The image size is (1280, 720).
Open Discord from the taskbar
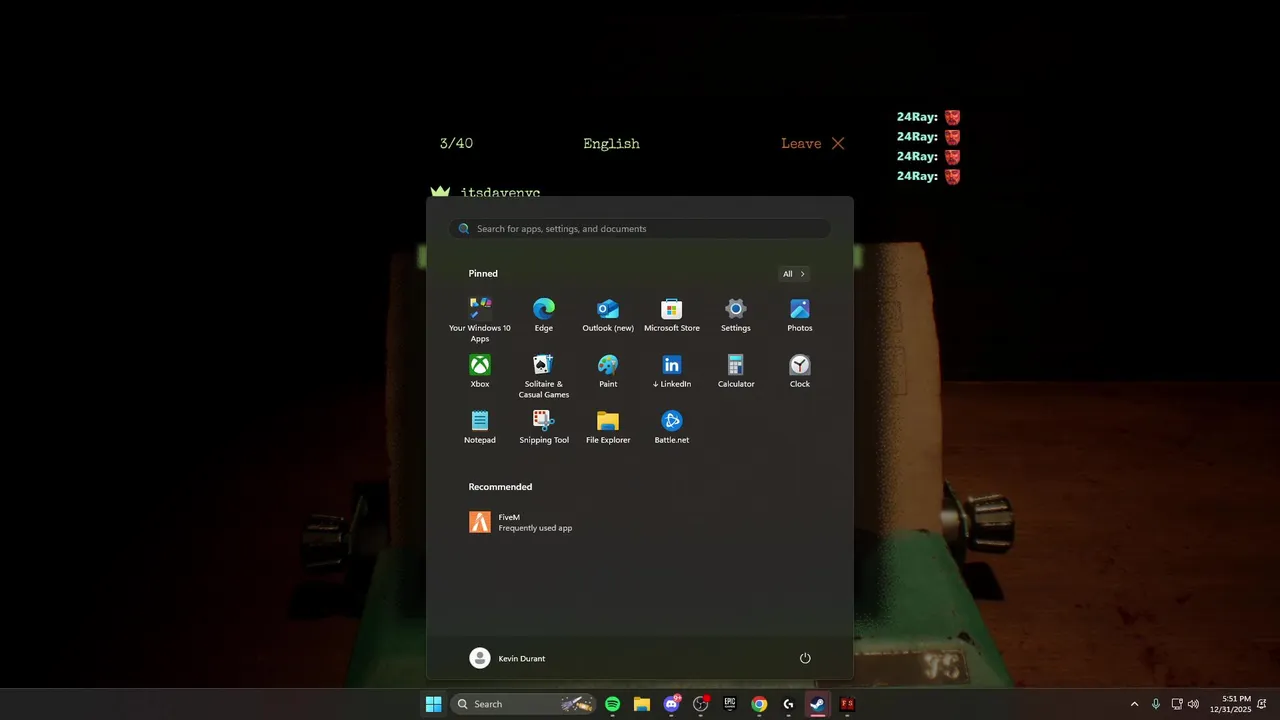click(x=671, y=704)
